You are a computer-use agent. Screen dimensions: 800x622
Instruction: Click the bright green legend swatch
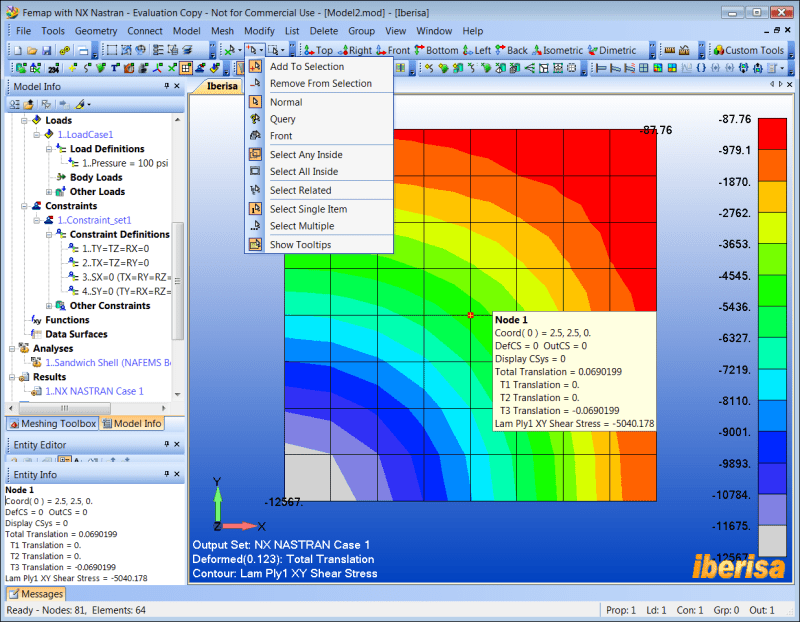click(x=772, y=290)
